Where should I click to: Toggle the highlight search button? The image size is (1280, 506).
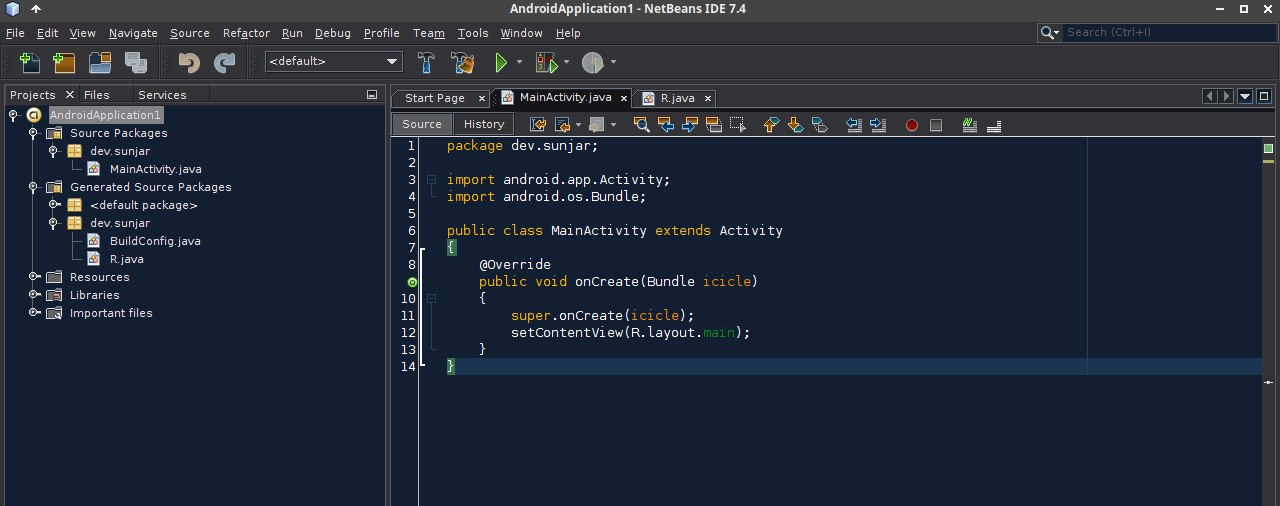point(714,125)
